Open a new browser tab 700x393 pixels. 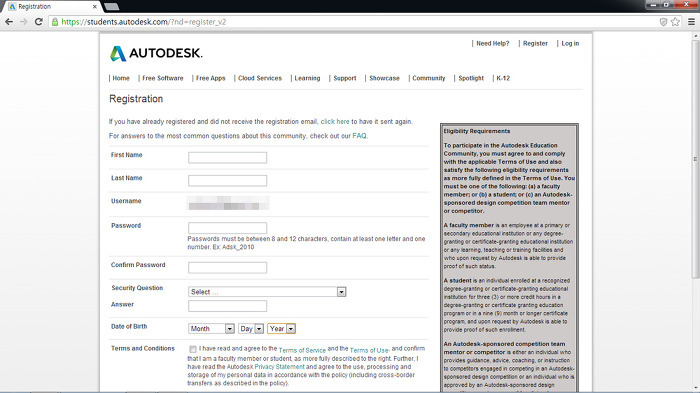tap(111, 6)
